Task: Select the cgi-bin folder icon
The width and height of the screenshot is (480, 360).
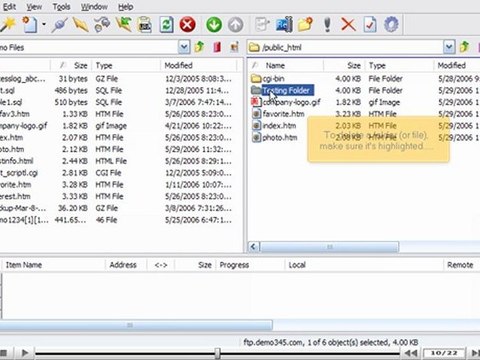Action: tap(256, 79)
